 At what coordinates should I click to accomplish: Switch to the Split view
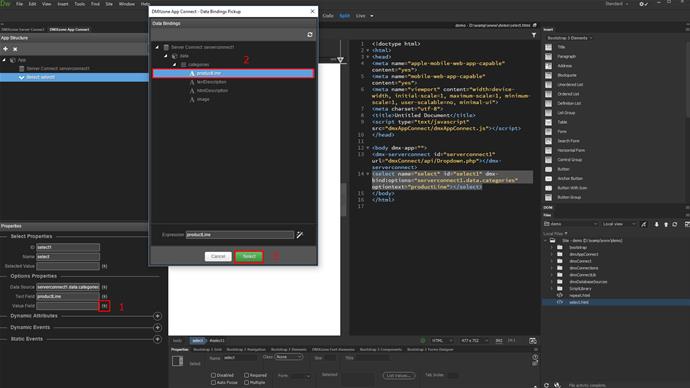pos(345,16)
